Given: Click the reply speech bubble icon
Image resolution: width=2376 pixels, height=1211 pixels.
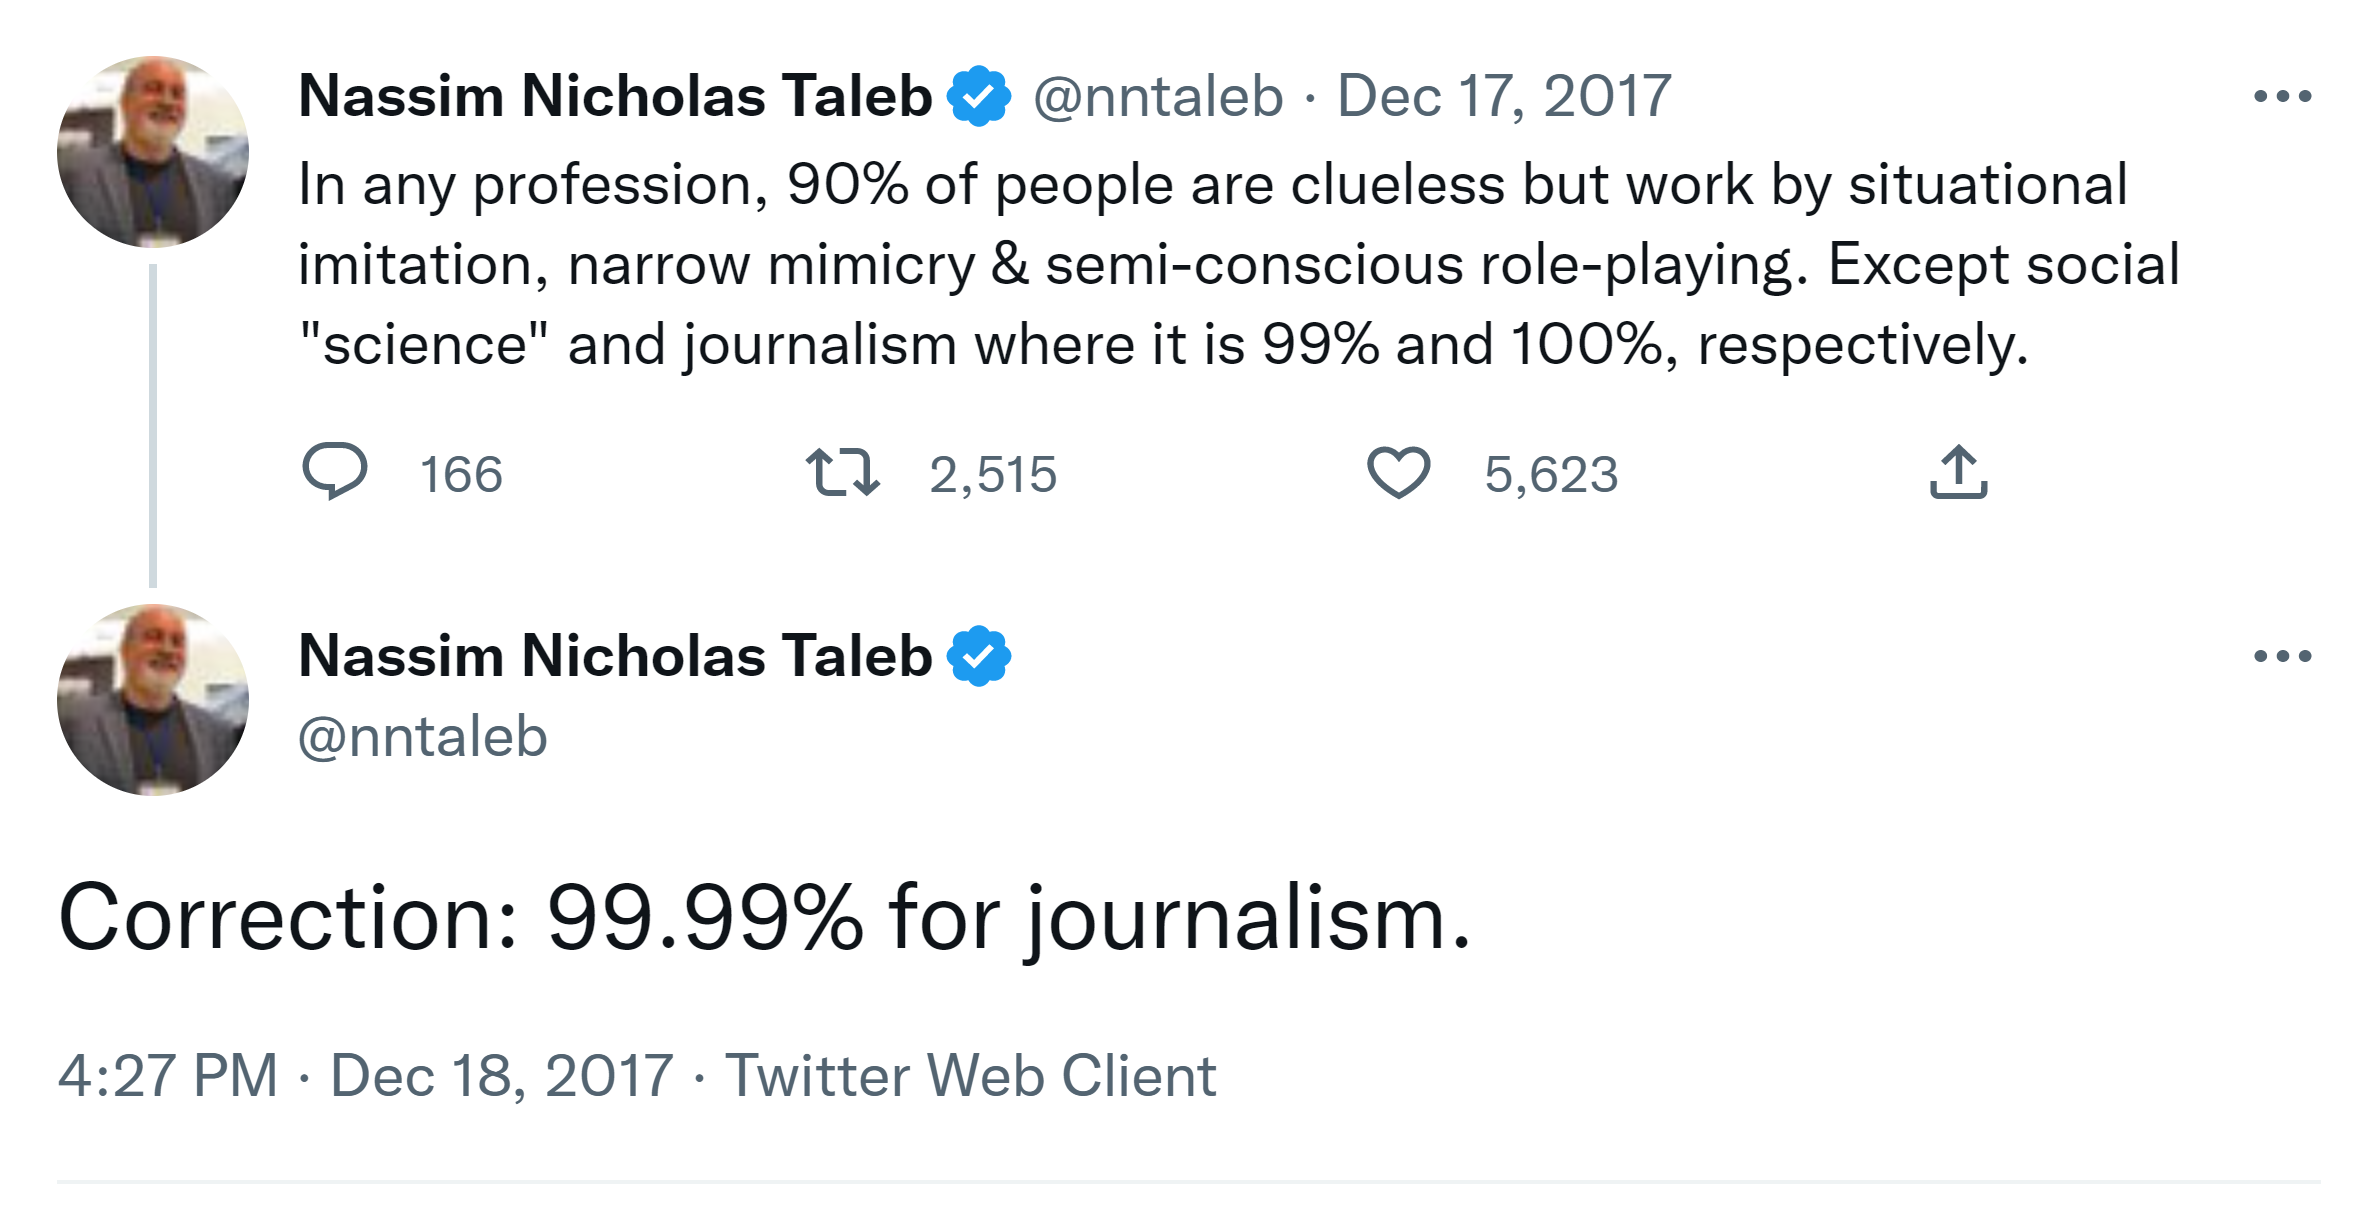Looking at the screenshot, I should tap(335, 471).
